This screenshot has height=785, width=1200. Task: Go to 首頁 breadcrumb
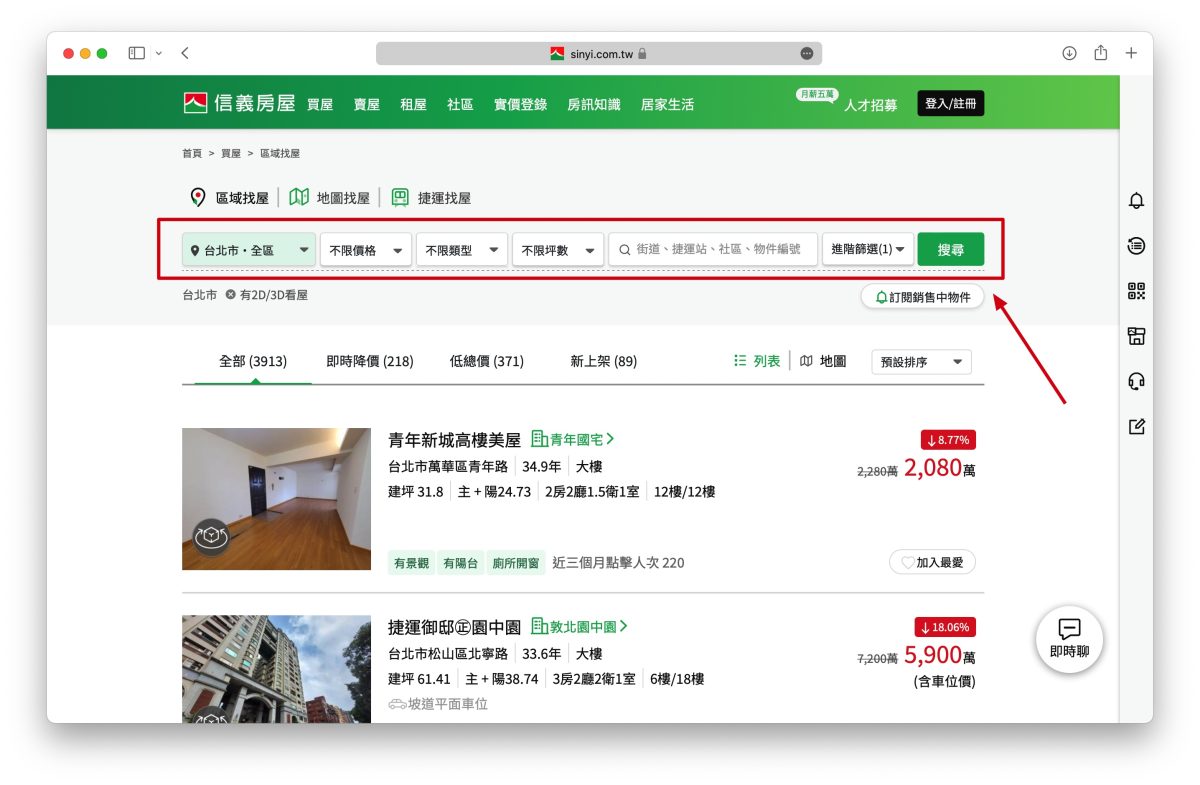192,153
